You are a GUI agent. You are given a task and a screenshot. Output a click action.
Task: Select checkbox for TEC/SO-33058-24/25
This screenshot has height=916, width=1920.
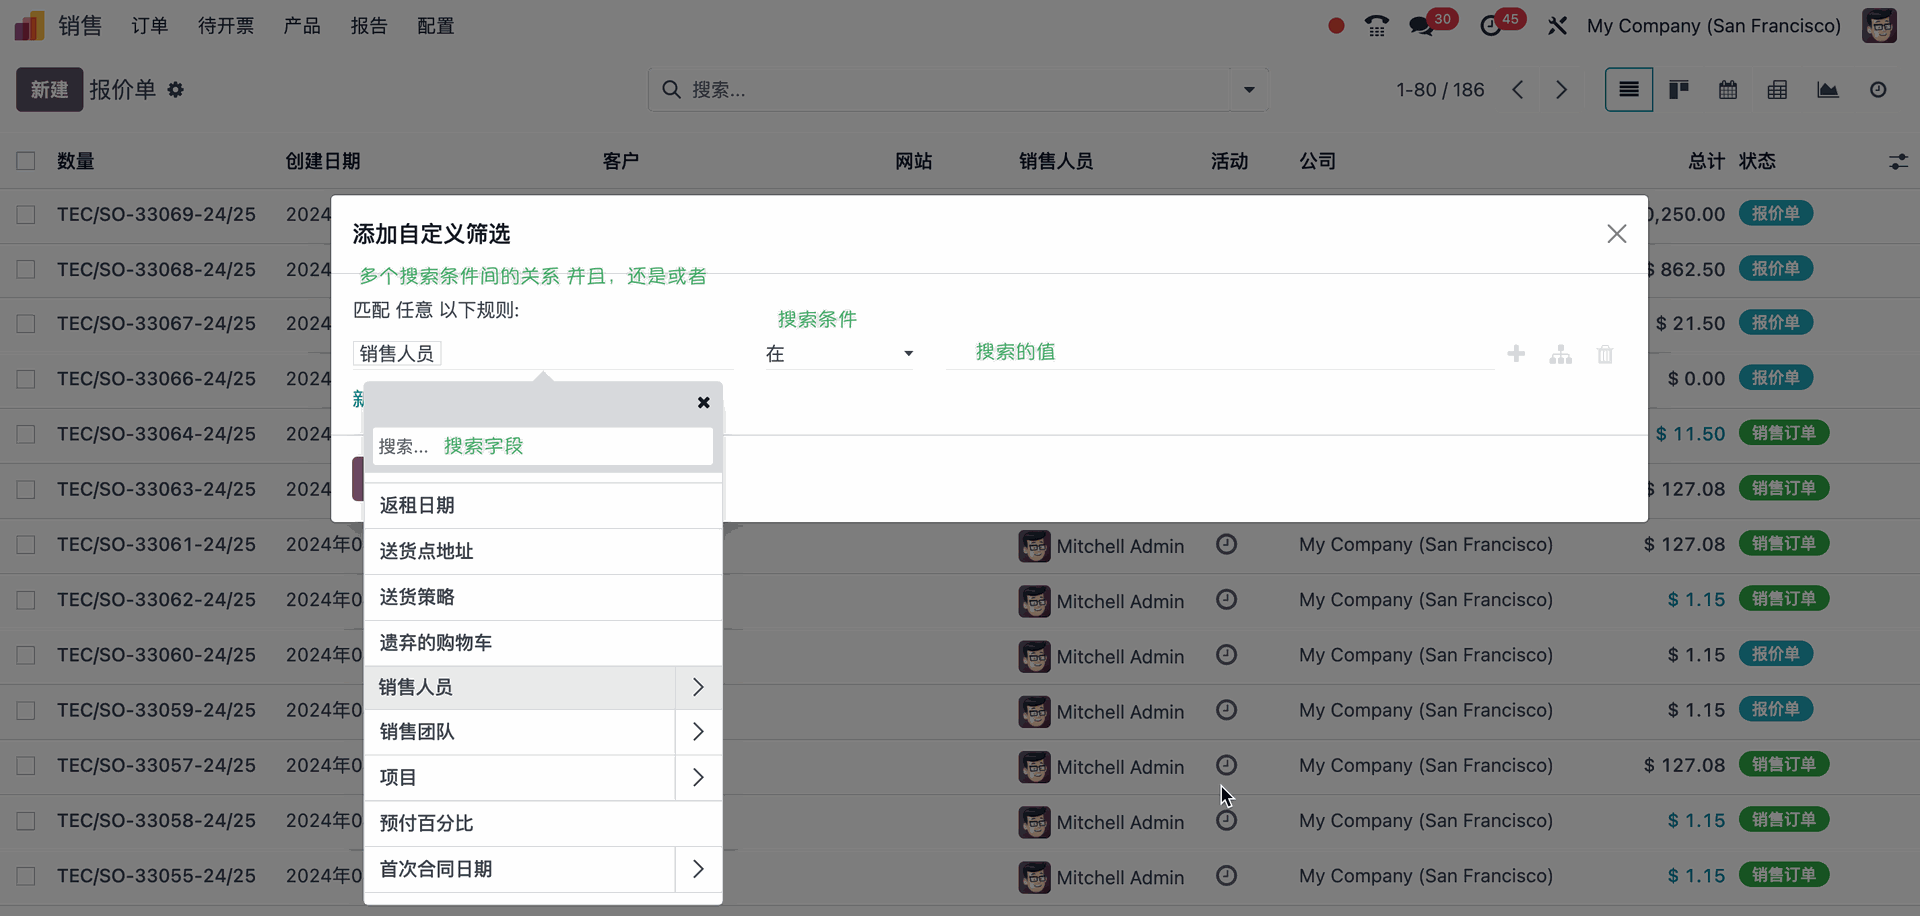click(x=26, y=821)
